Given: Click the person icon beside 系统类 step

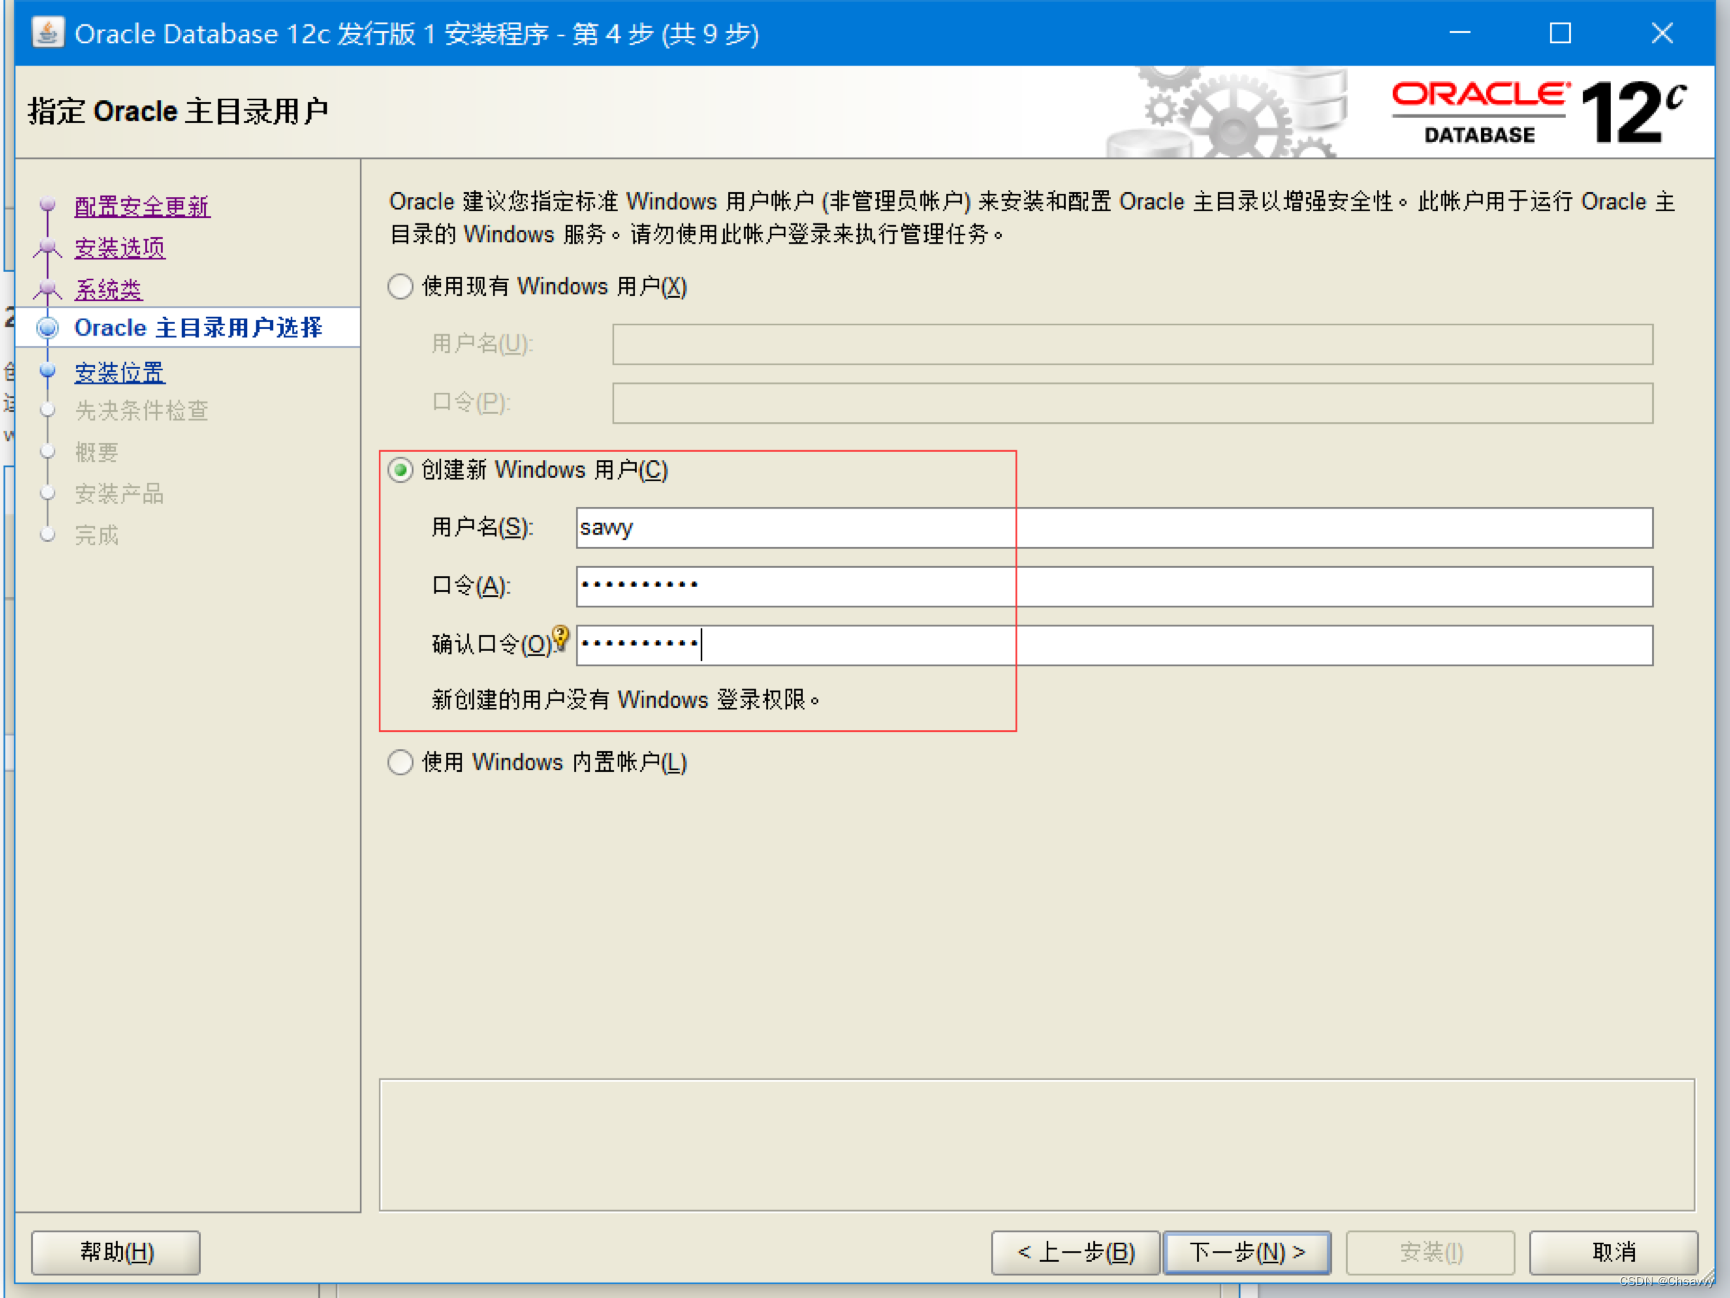Looking at the screenshot, I should tap(47, 289).
